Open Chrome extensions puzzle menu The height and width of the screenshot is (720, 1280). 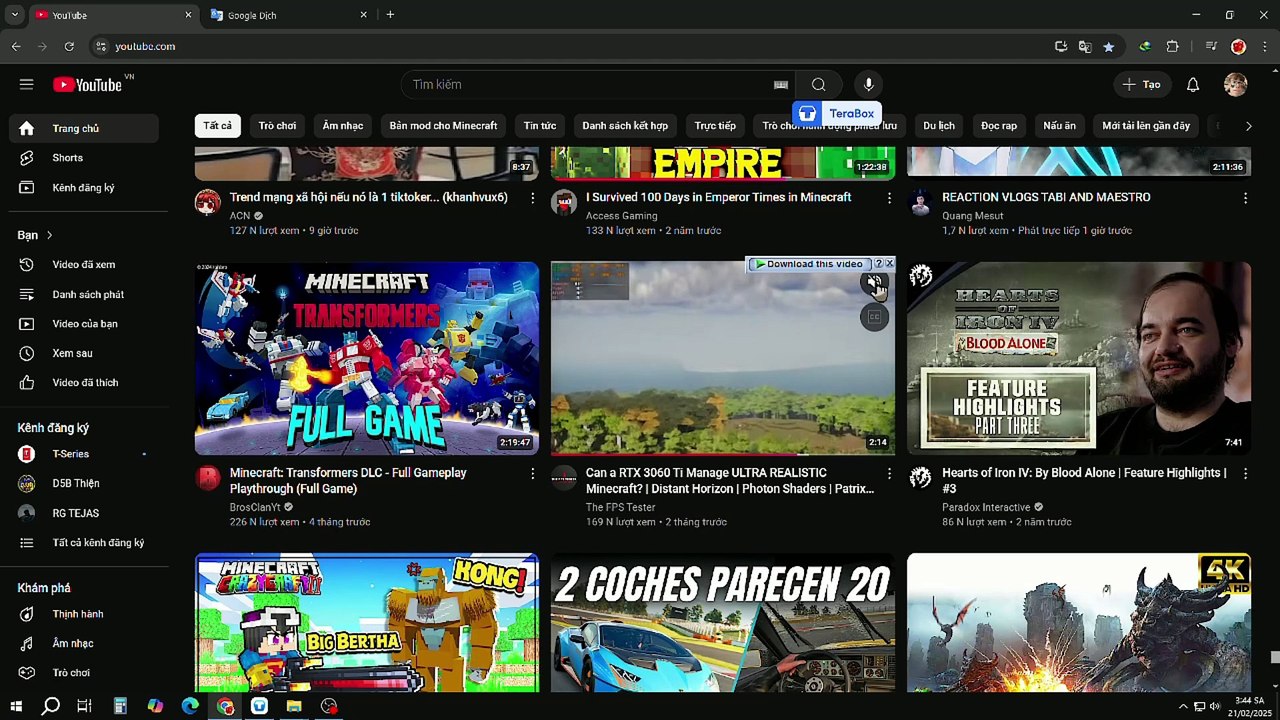[x=1173, y=46]
